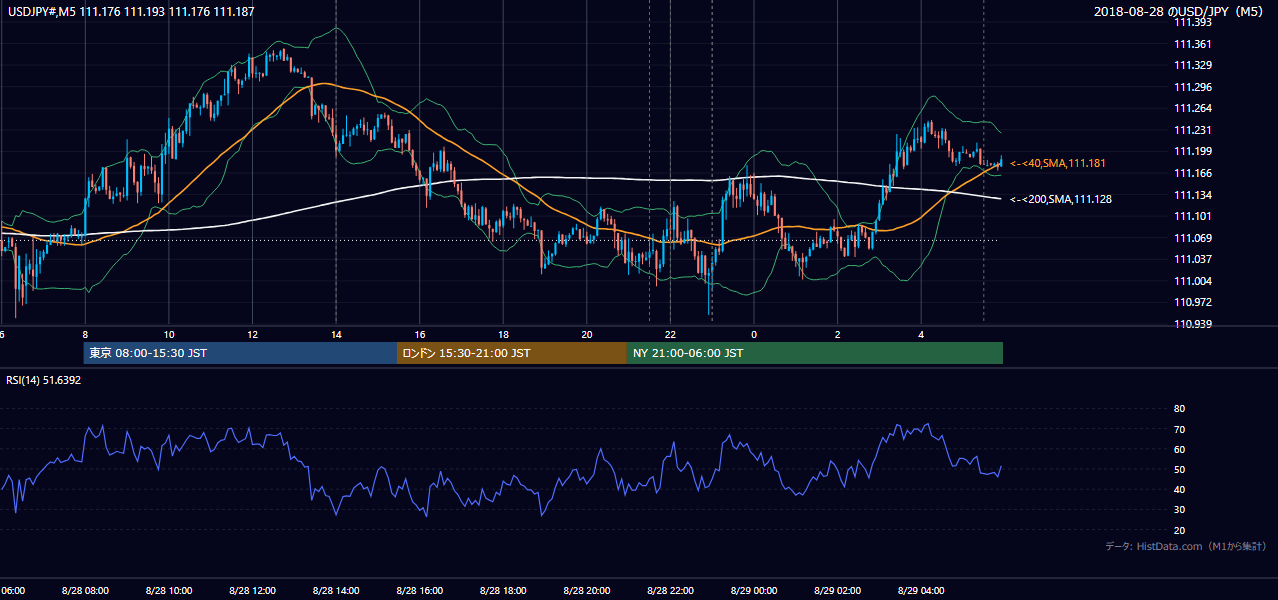Click price axis value 111.037
This screenshot has height=600, width=1278.
1192,260
